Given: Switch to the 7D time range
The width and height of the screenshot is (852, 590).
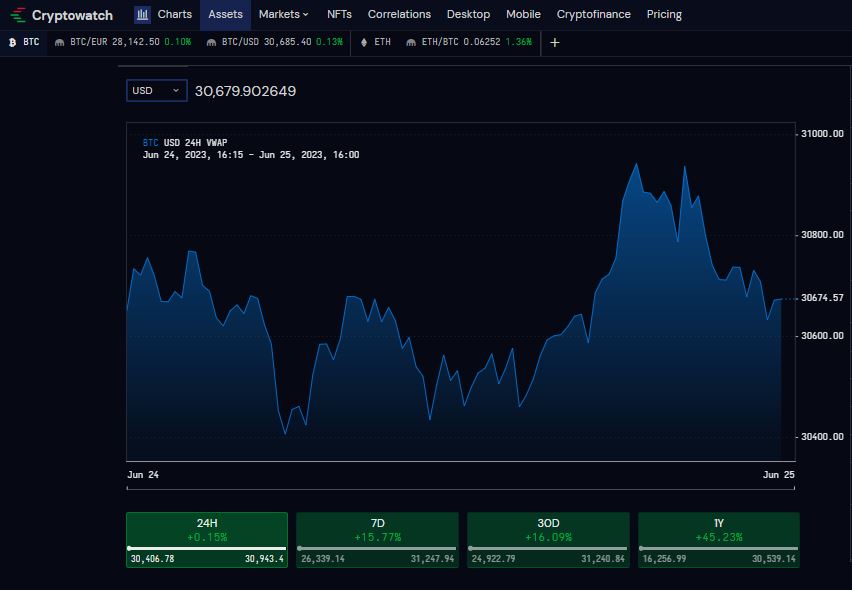Looking at the screenshot, I should (378, 539).
